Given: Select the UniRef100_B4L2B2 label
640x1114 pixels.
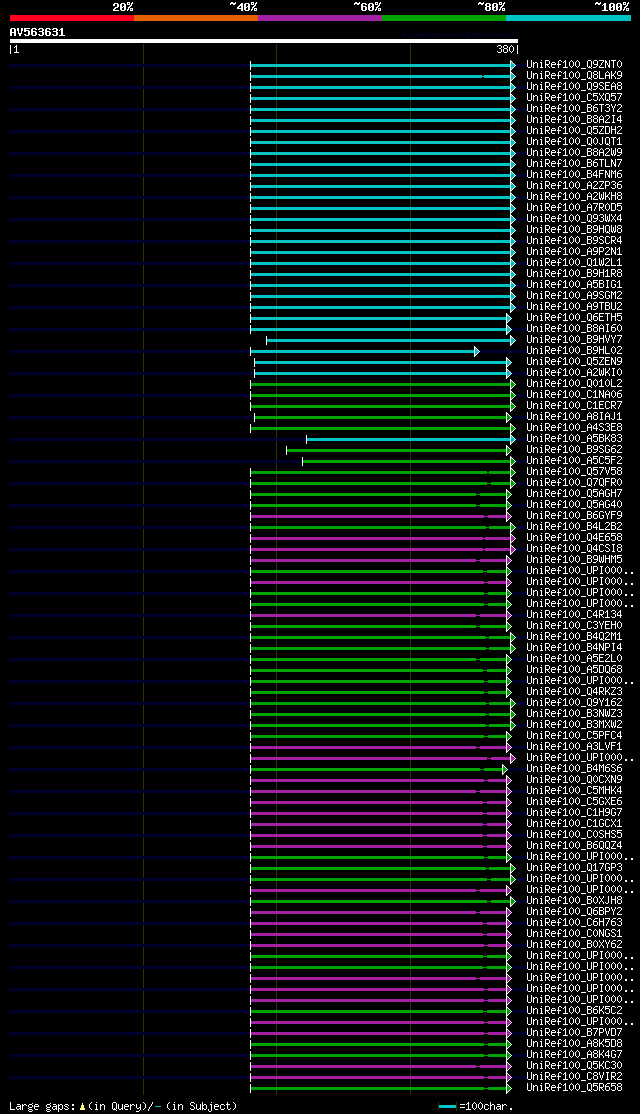Looking at the screenshot, I should (x=575, y=527).
